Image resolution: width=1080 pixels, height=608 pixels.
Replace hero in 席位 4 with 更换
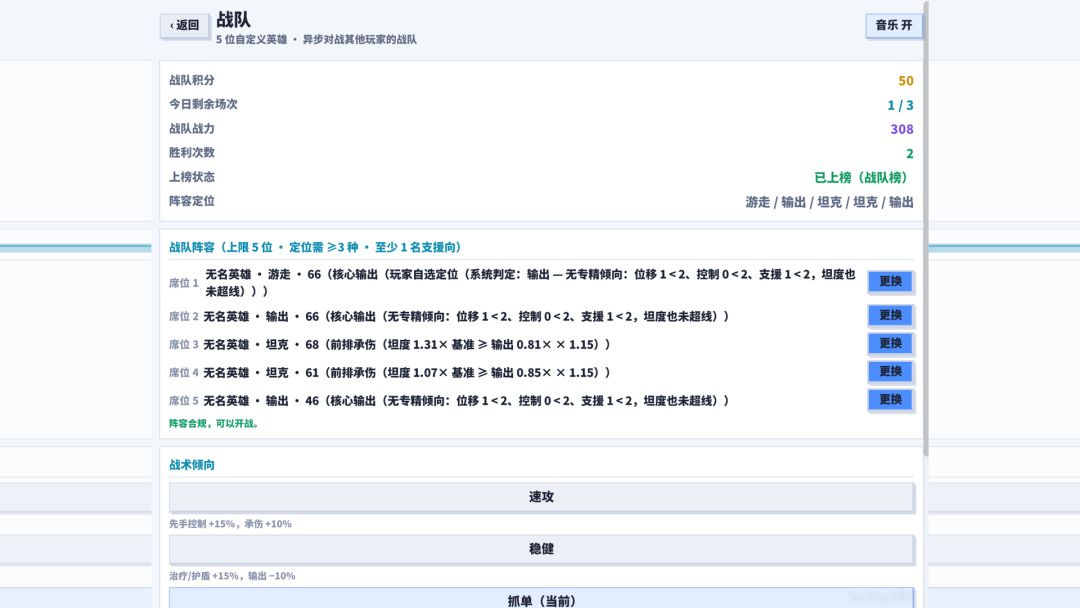pos(890,372)
